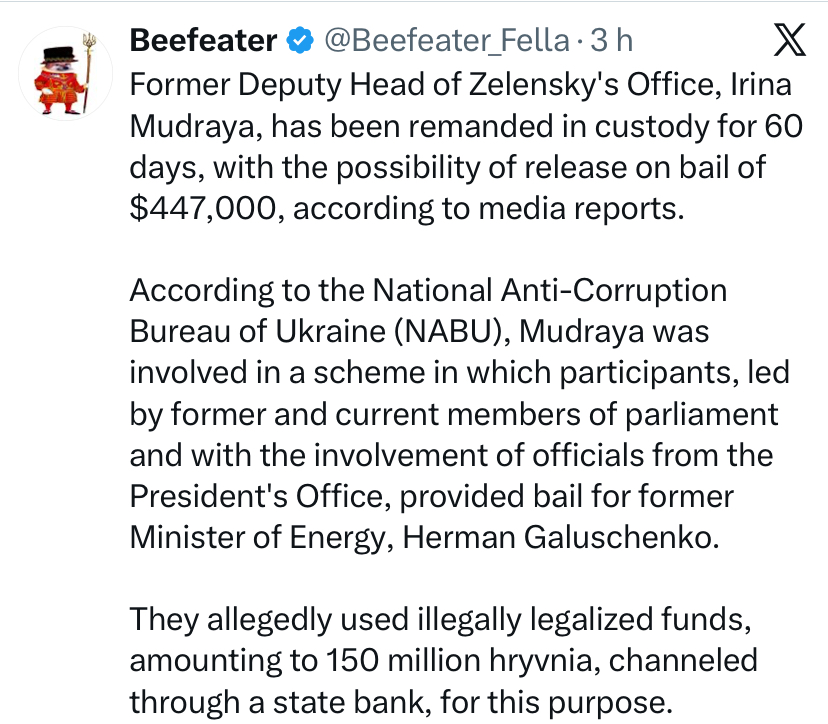The height and width of the screenshot is (724, 828).
Task: Click the blue verified badge icon
Action: click(299, 41)
